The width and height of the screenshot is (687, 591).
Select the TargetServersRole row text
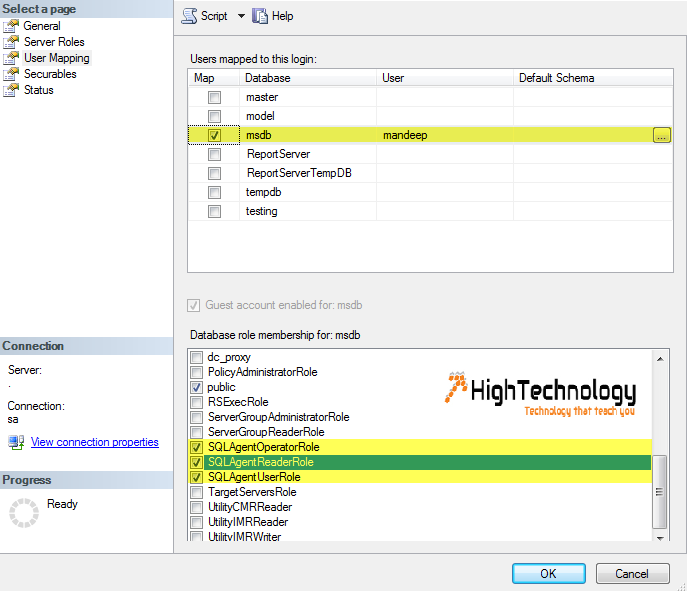point(252,492)
